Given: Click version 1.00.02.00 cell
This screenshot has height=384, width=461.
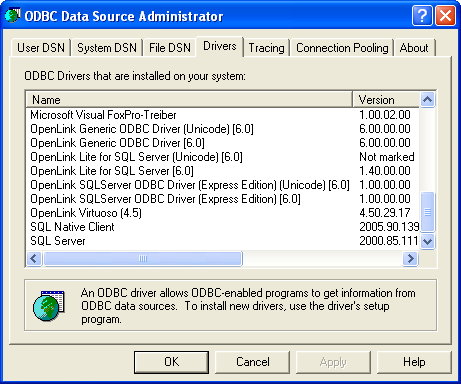Looking at the screenshot, I should 385,115.
